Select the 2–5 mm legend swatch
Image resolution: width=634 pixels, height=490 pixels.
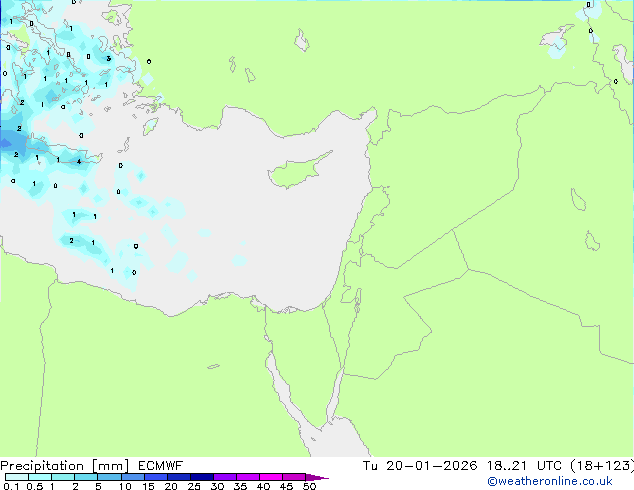pyautogui.click(x=86, y=477)
